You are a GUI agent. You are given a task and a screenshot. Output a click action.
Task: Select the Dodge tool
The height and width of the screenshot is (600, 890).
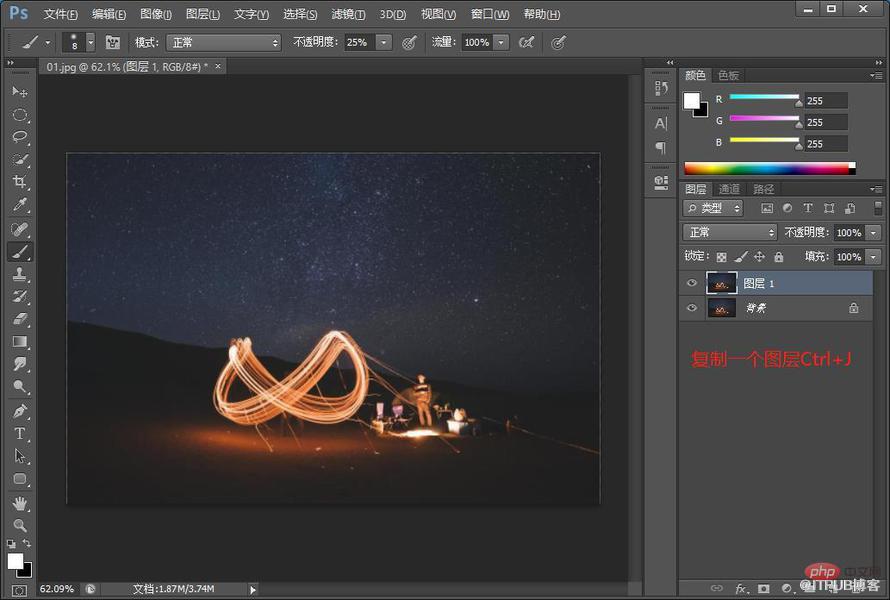[x=19, y=387]
